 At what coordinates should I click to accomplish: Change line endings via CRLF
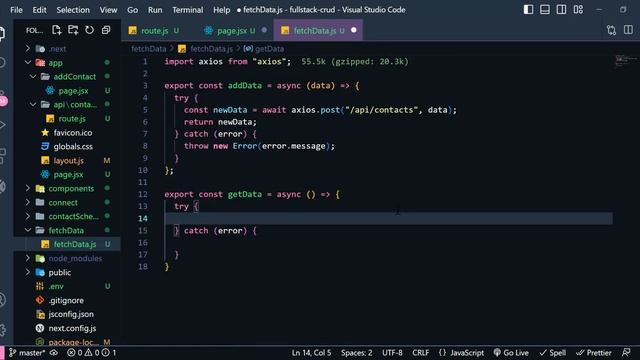pos(420,353)
